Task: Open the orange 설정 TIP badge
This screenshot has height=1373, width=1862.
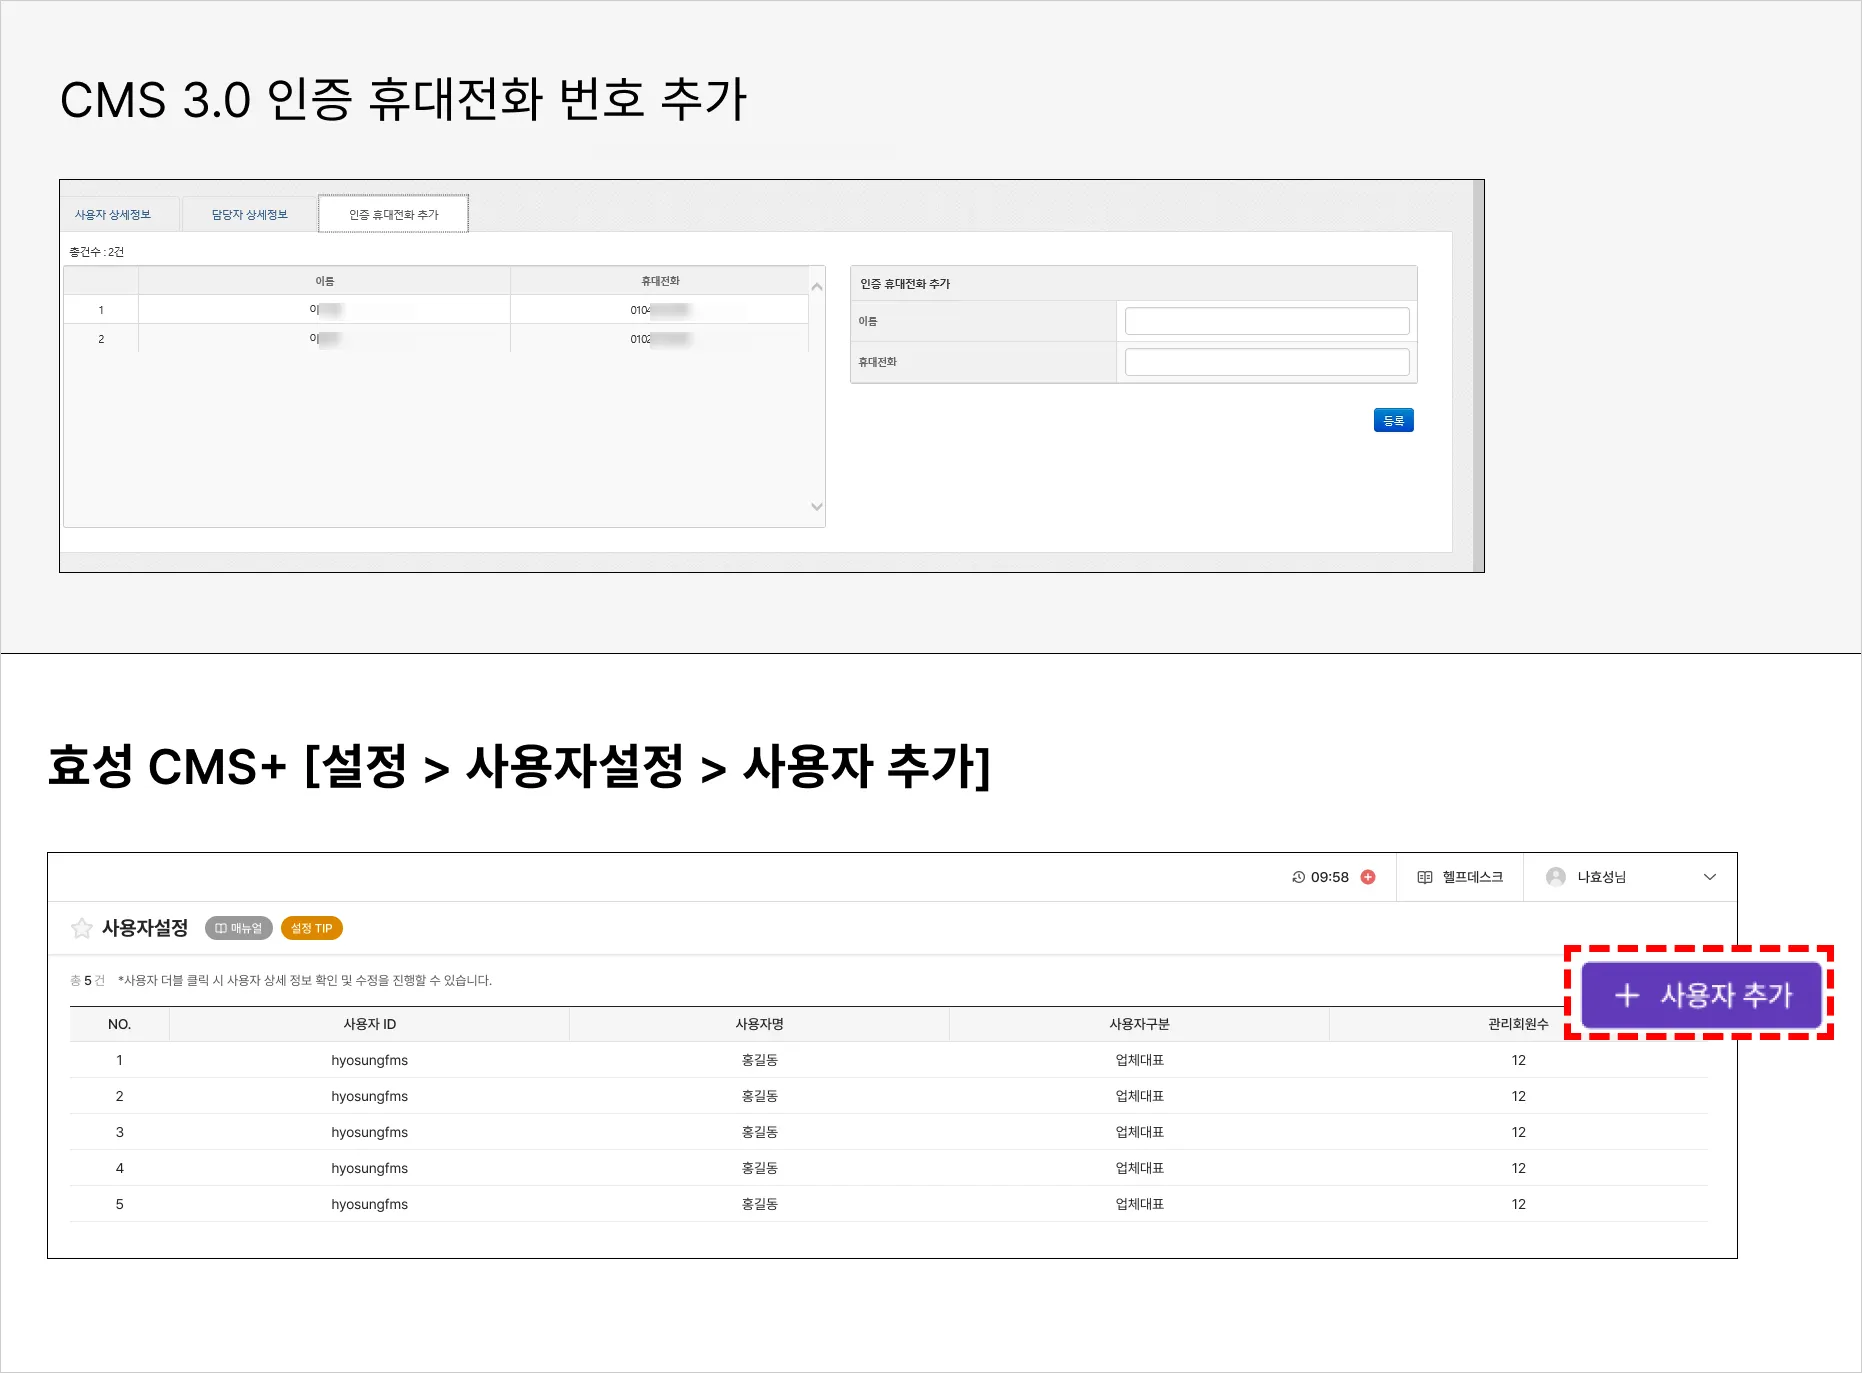Action: 312,929
